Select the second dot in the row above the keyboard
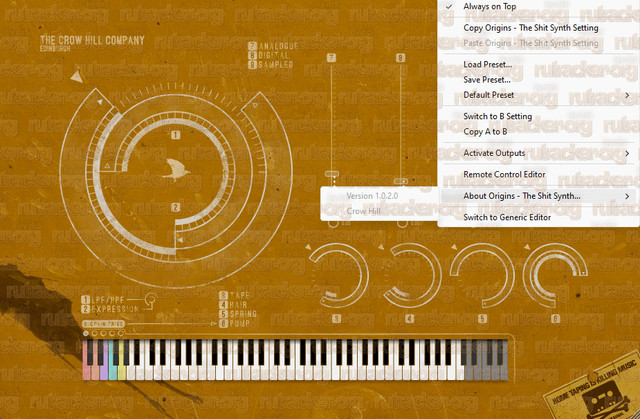 [x=95, y=333]
